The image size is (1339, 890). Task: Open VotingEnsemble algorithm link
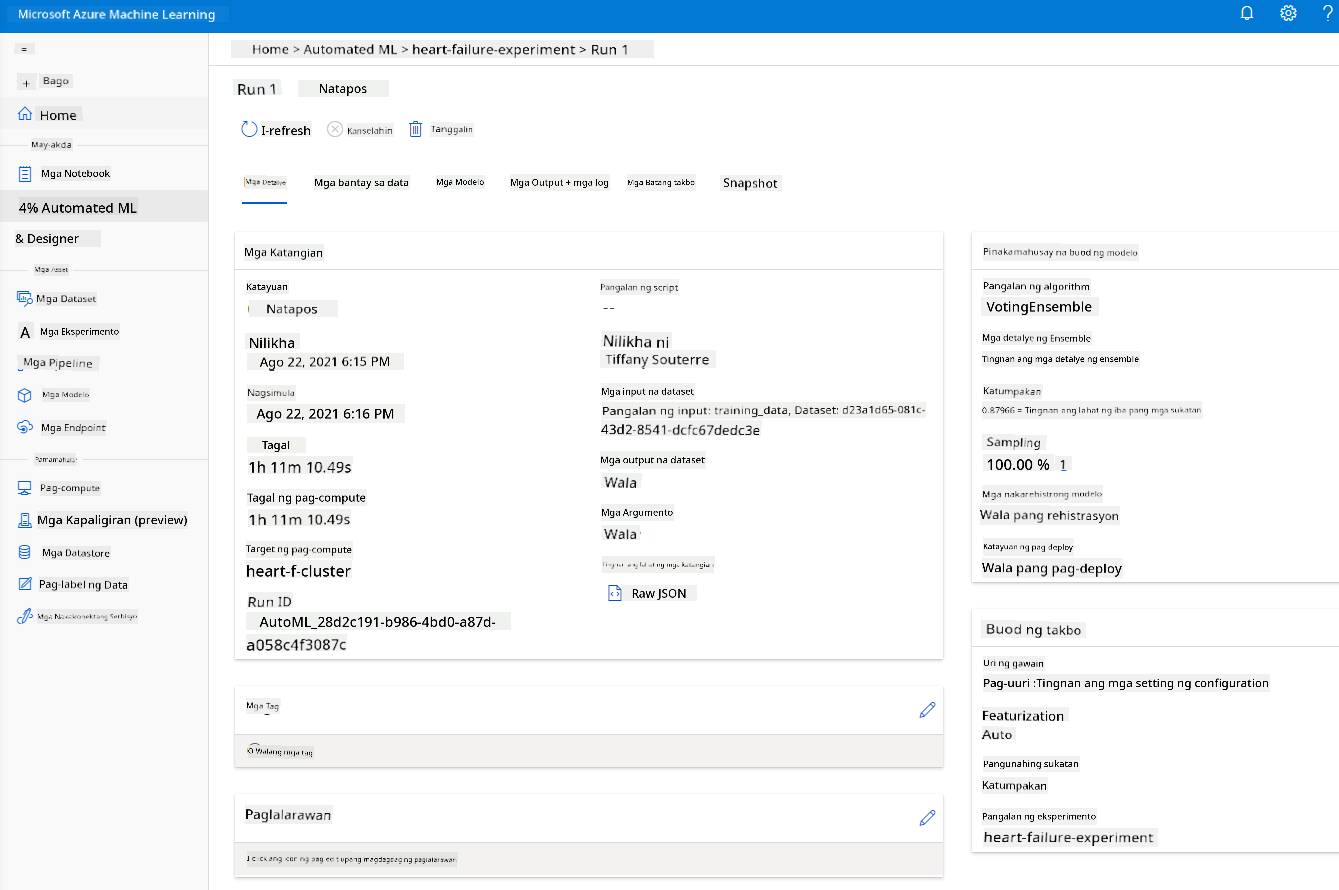click(x=1038, y=307)
